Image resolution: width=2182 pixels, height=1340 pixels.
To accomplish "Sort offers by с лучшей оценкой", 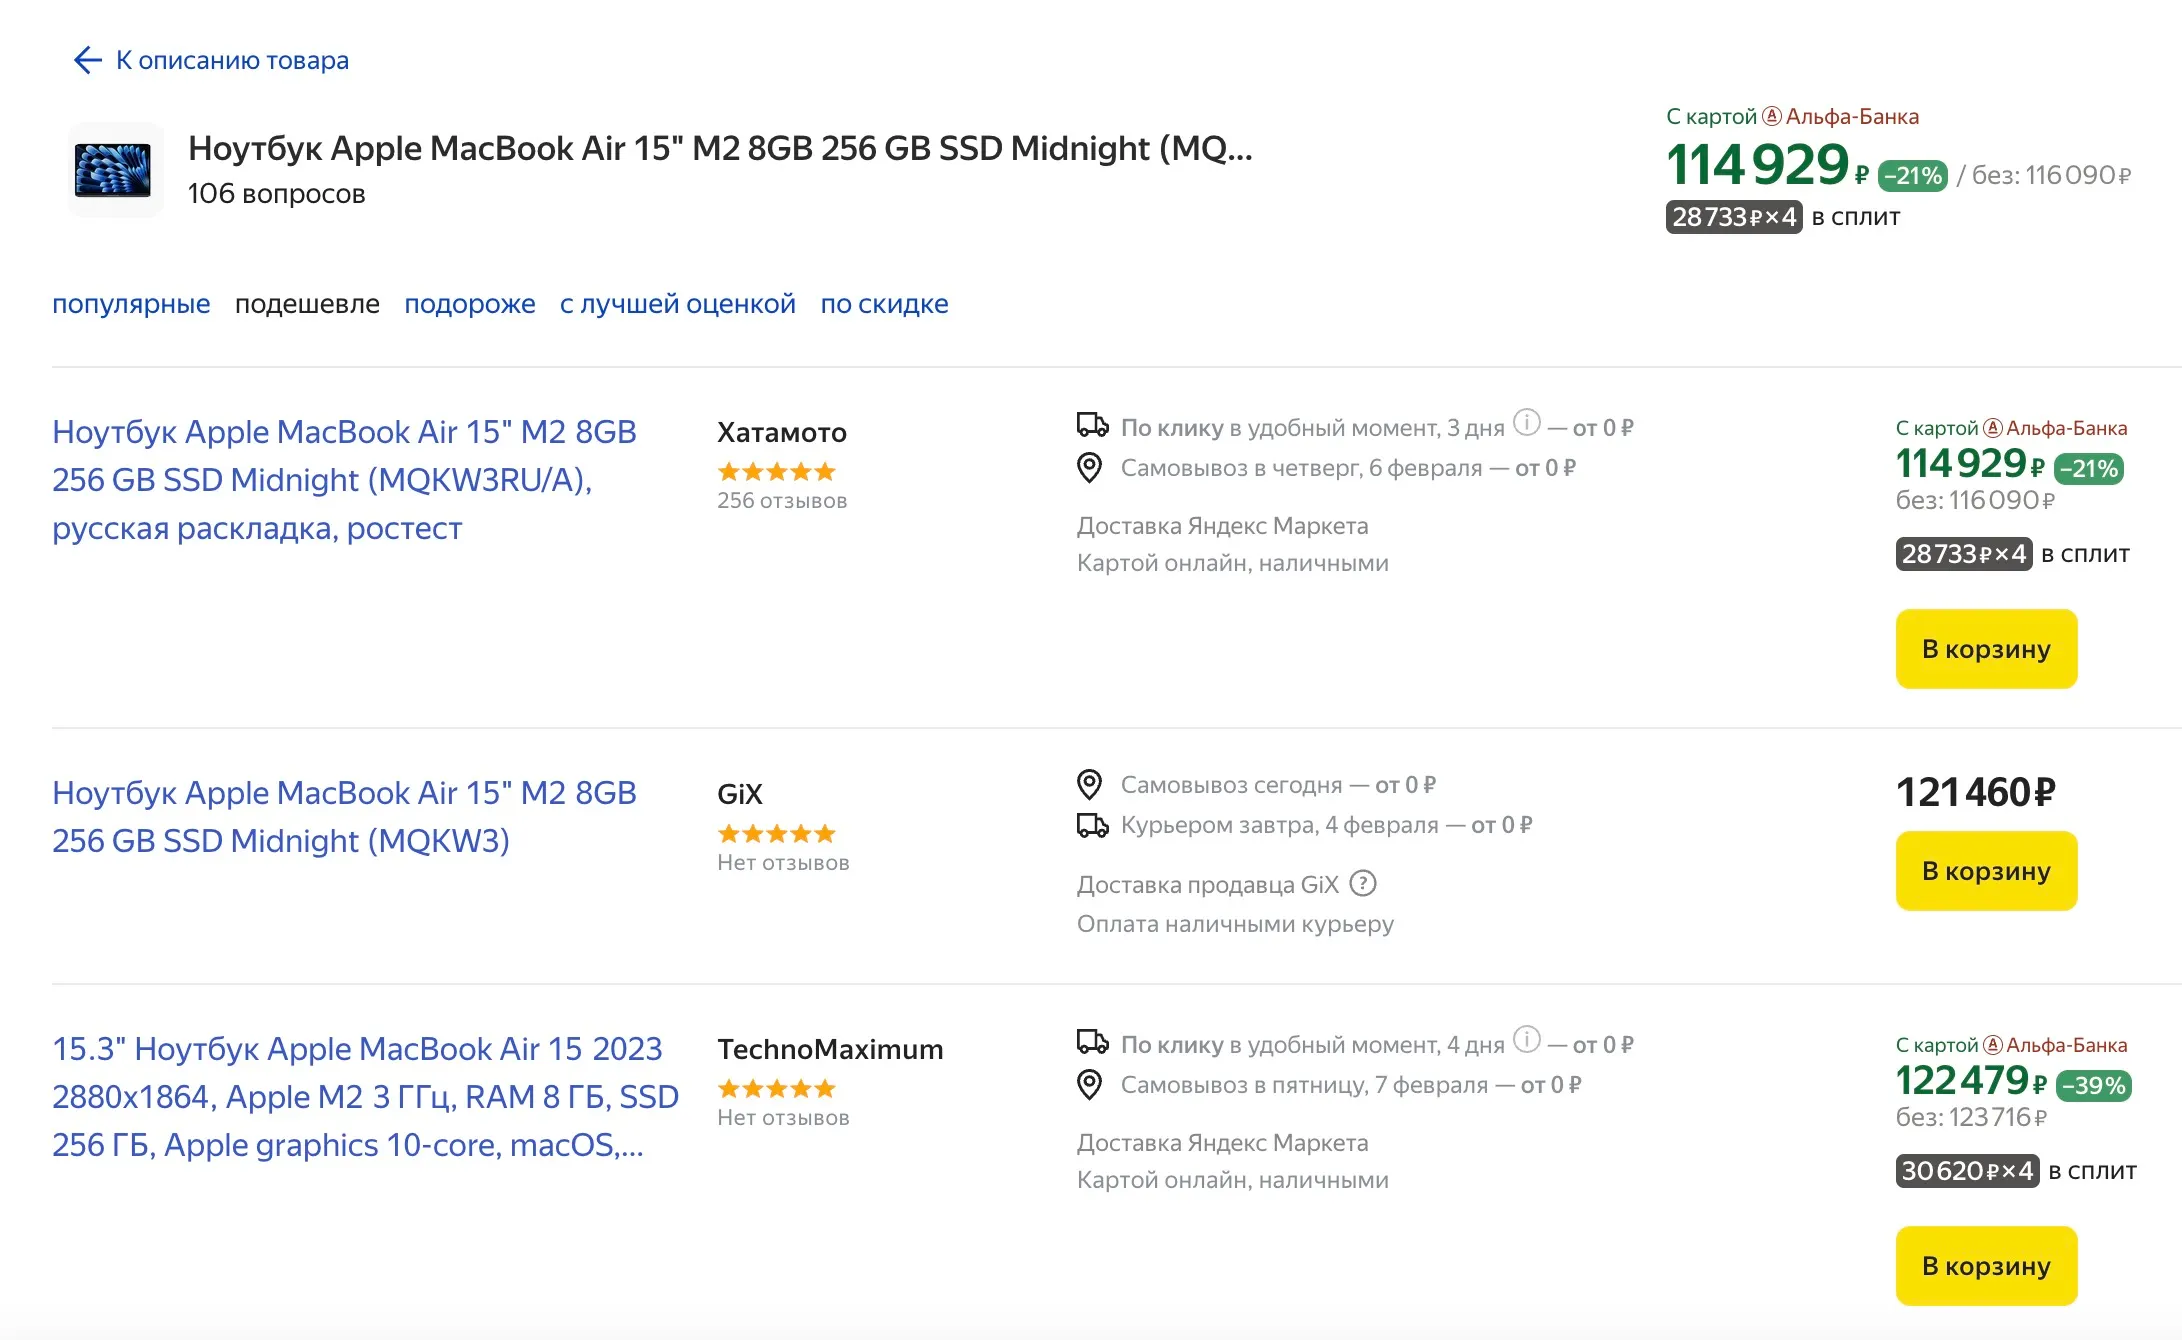I will coord(677,303).
